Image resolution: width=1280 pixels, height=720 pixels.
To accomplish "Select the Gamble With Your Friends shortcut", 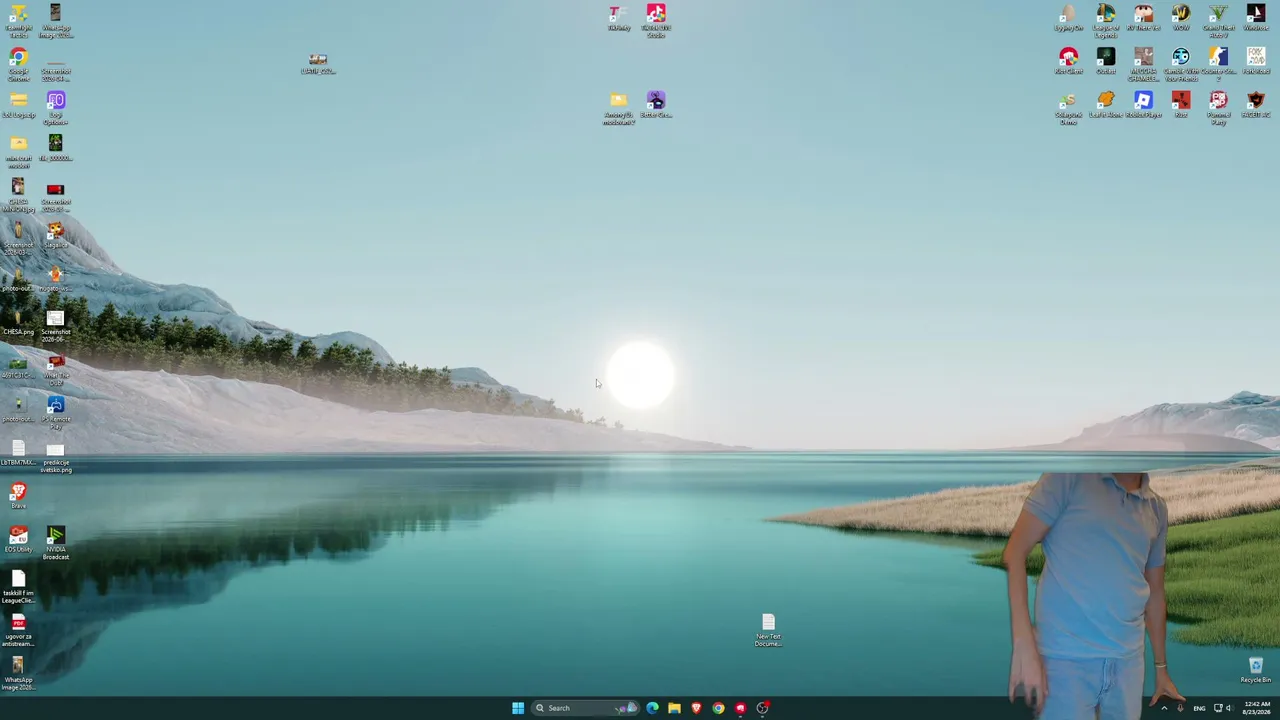I will coord(1181,64).
